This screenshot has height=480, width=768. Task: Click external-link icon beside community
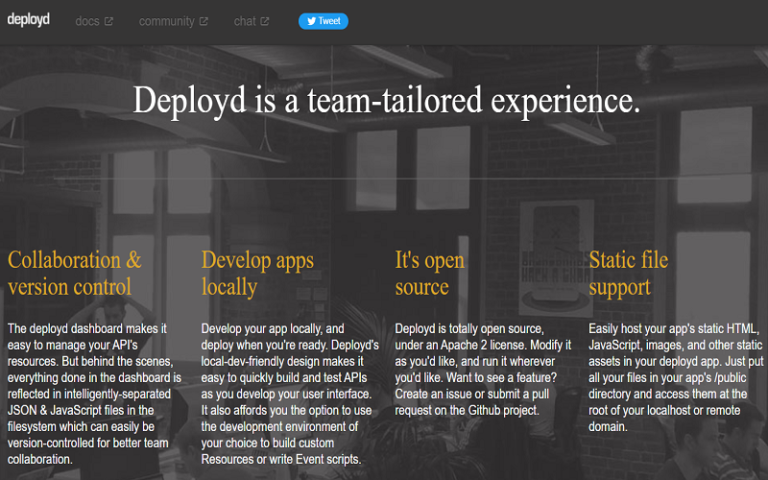pos(204,21)
